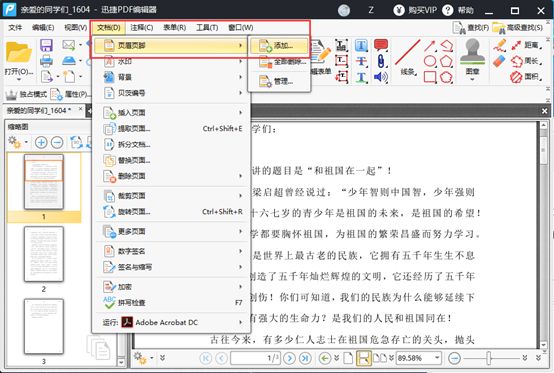Click the go to last page button
The image size is (554, 373).
305,358
